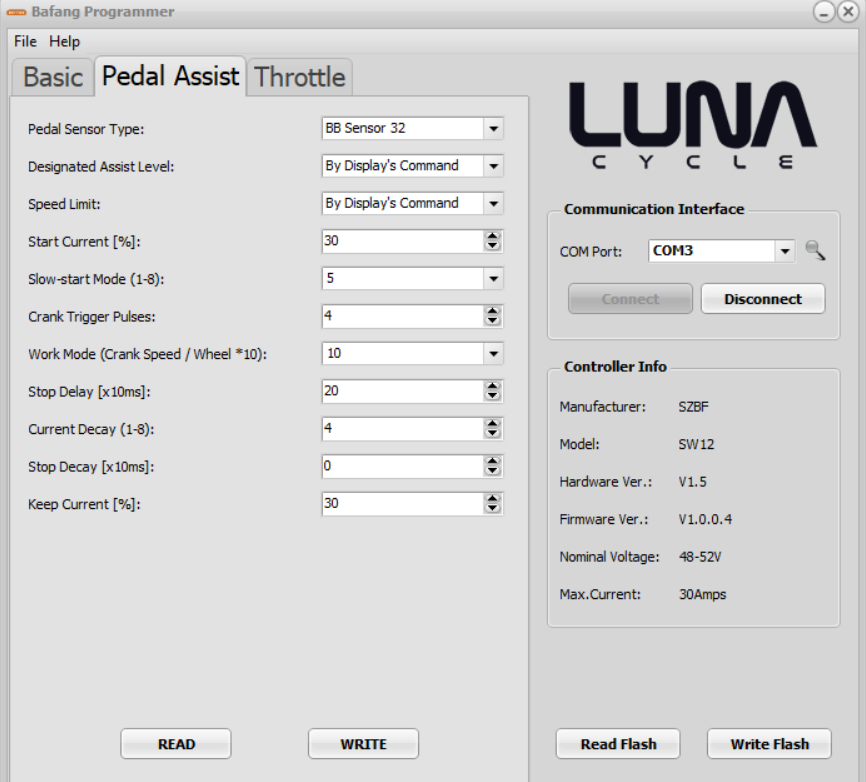Click the Disconnect button
This screenshot has width=866, height=782.
click(x=762, y=299)
